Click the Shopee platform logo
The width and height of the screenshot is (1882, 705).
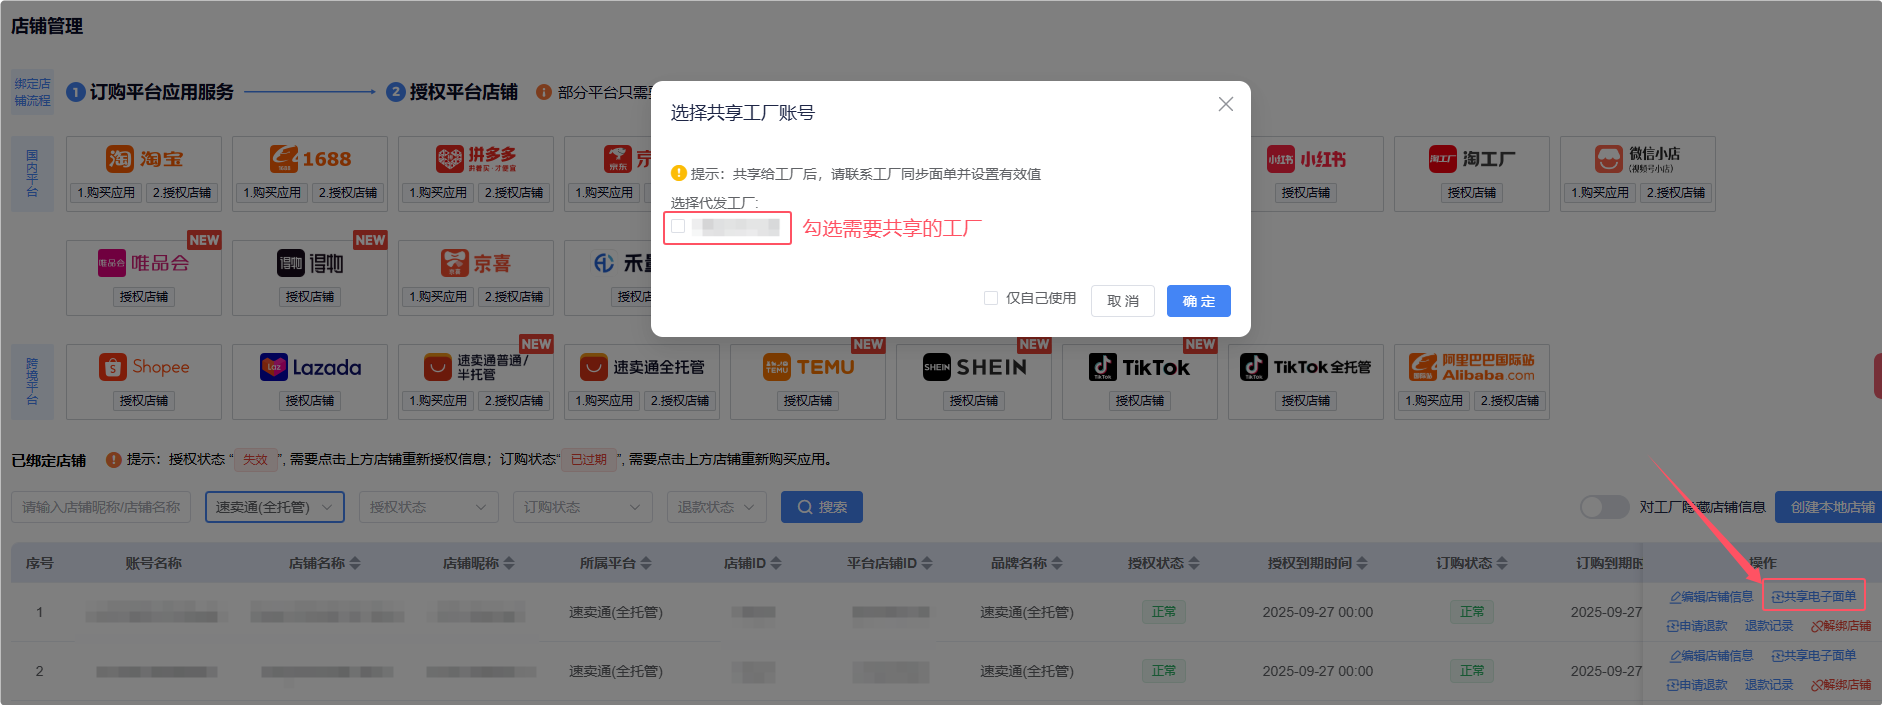pyautogui.click(x=144, y=367)
